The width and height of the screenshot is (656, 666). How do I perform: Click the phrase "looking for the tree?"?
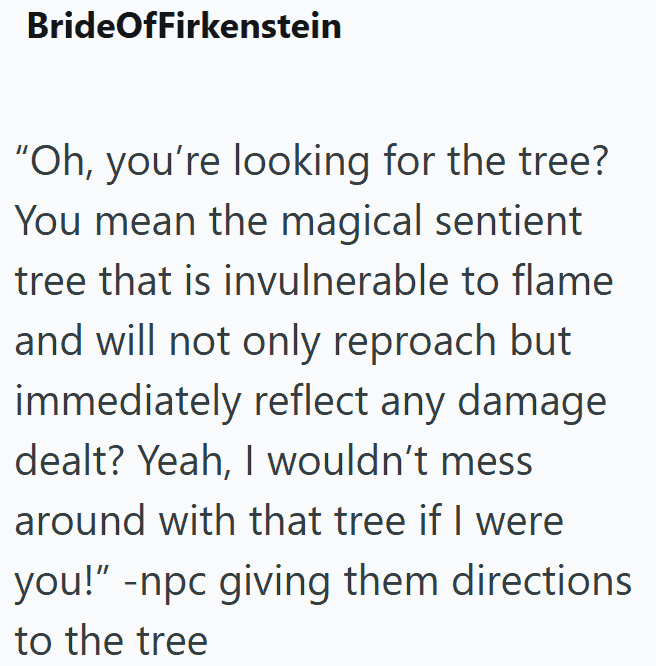(x=421, y=163)
